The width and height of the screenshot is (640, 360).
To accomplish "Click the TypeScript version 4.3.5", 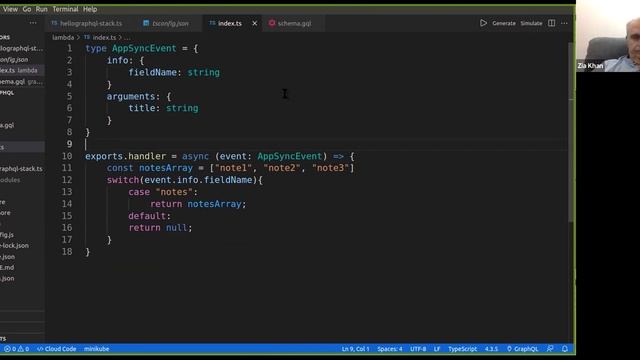I will (x=491, y=349).
